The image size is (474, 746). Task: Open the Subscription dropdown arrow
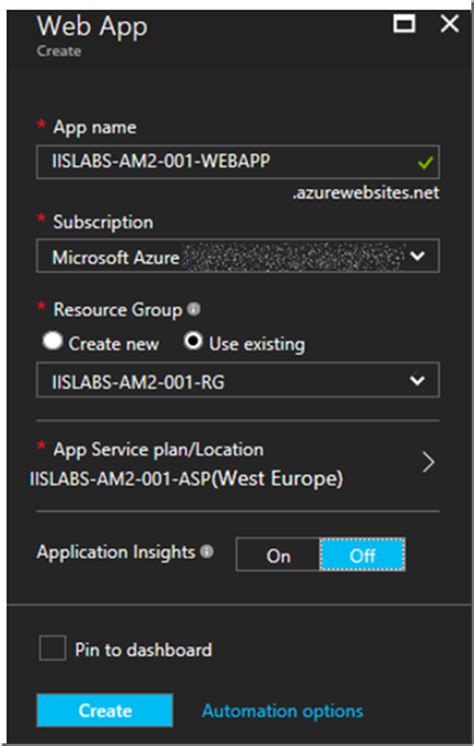pos(417,256)
